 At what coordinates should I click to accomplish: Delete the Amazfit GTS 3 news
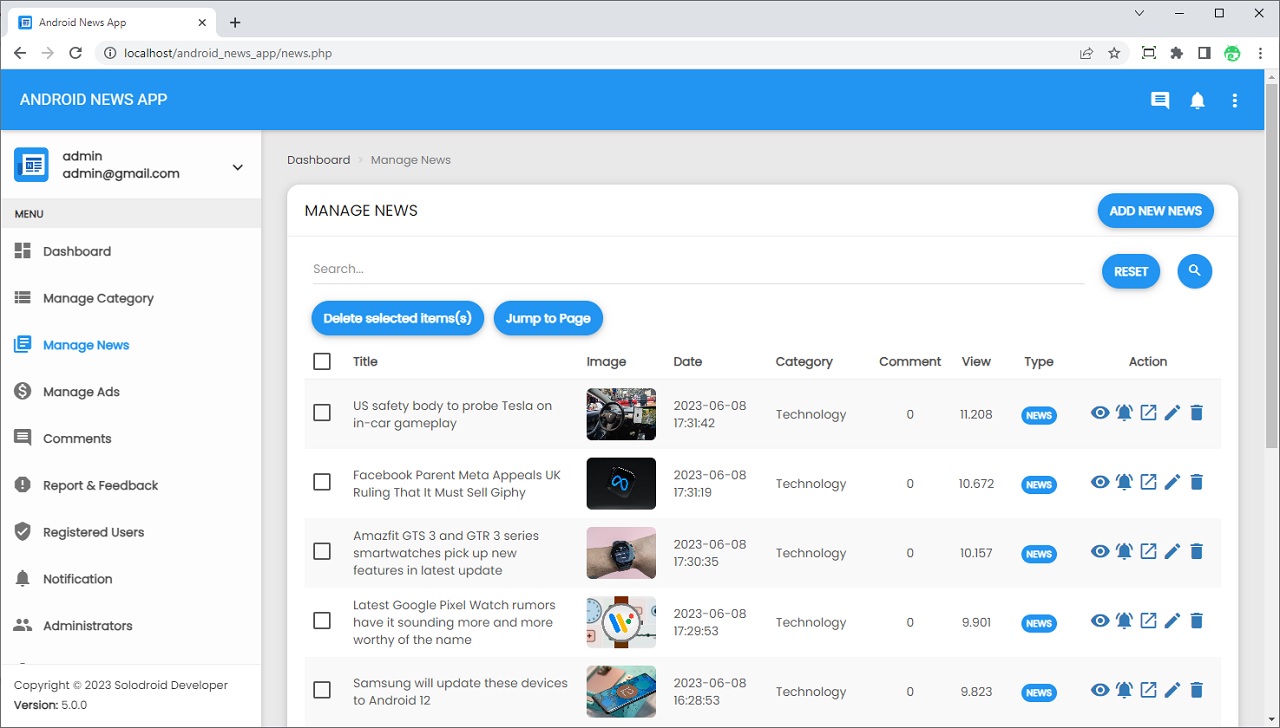pyautogui.click(x=1196, y=551)
